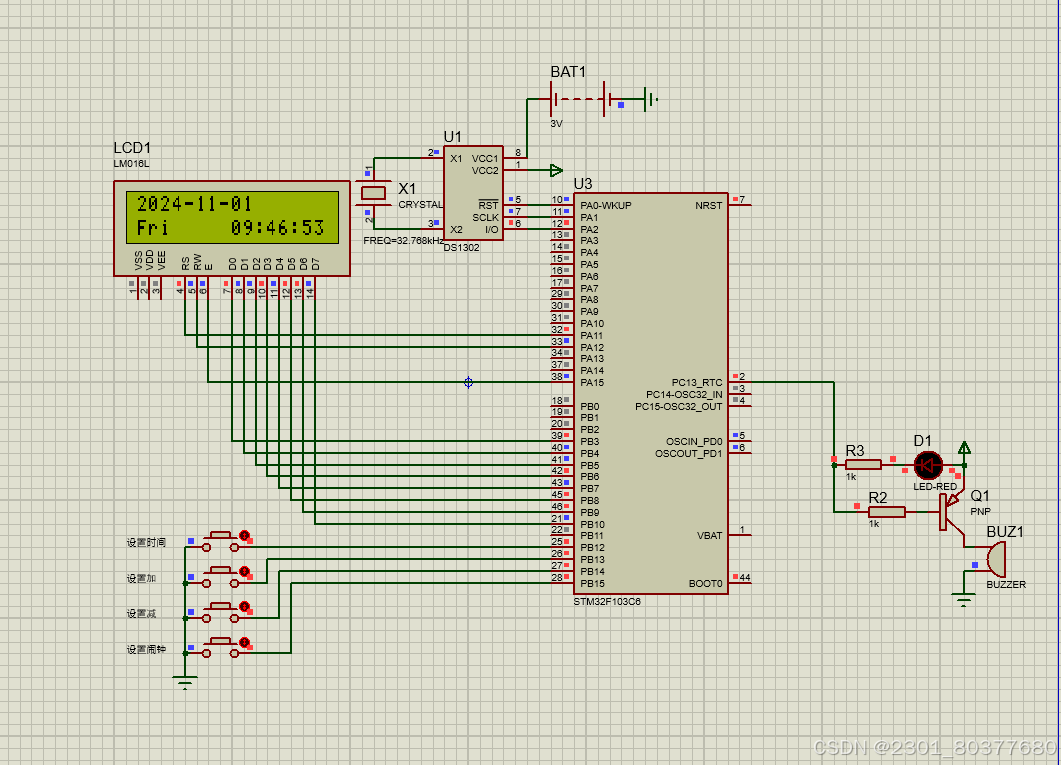Click the ground symbol below the push buttons

[x=185, y=682]
